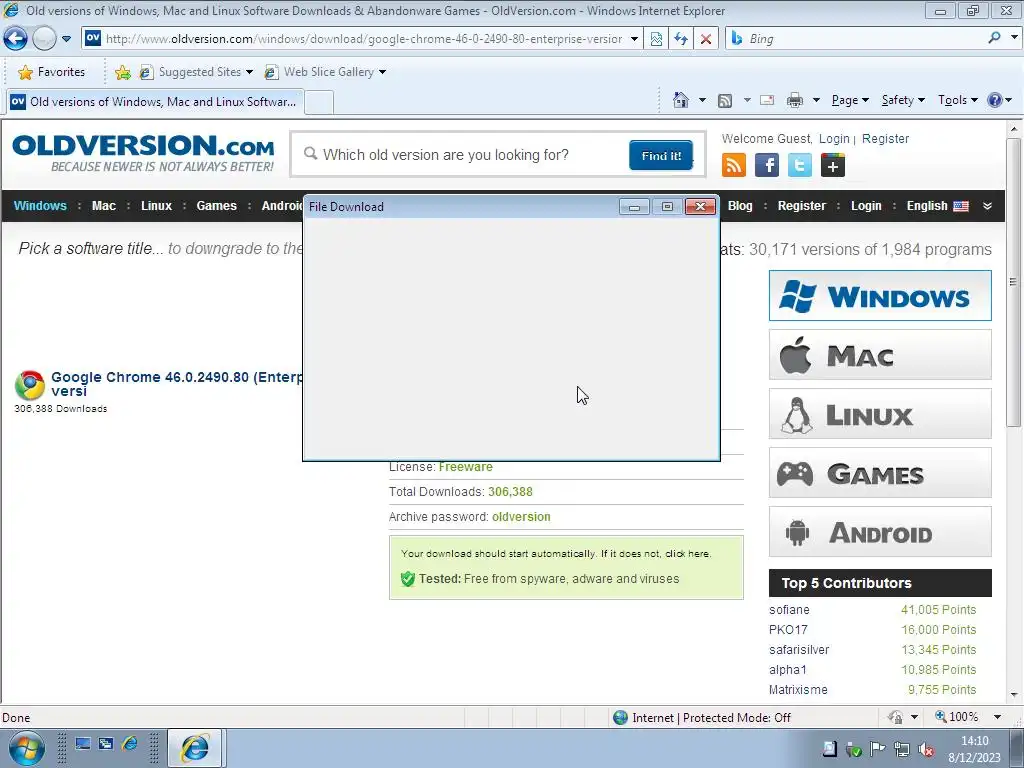Click the Print icon in command bar
The image size is (1024, 768).
coord(795,100)
